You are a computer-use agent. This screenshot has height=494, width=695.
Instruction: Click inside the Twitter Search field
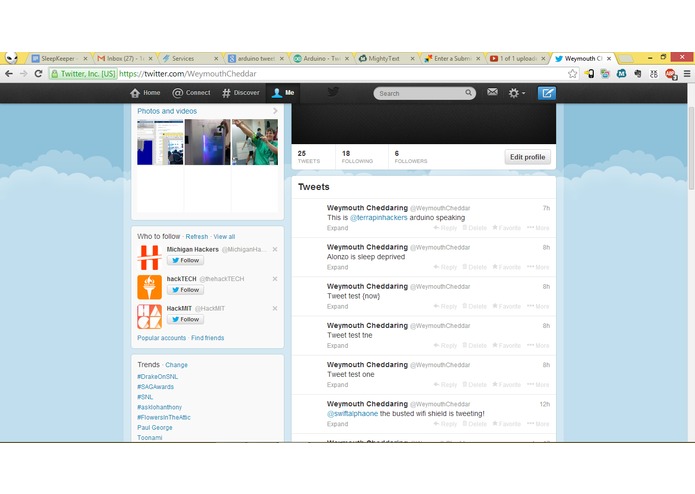(x=424, y=93)
